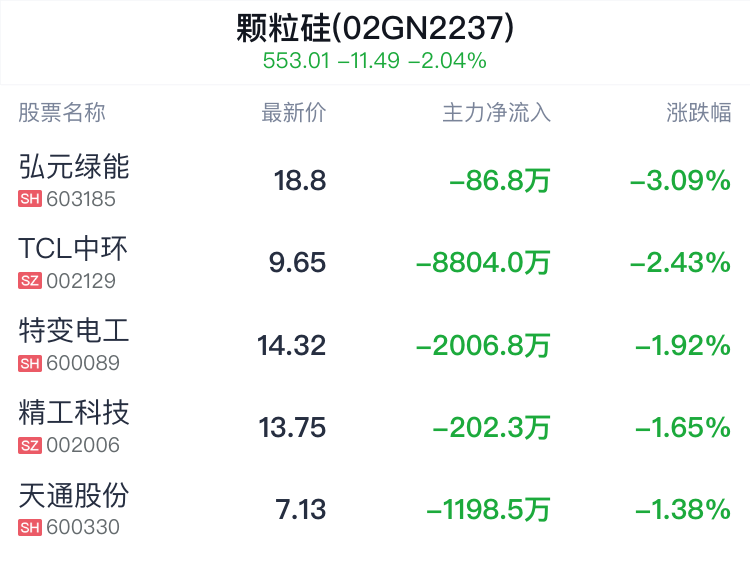Click the sector index value 553.01
This screenshot has width=750, height=564.
pyautogui.click(x=296, y=61)
